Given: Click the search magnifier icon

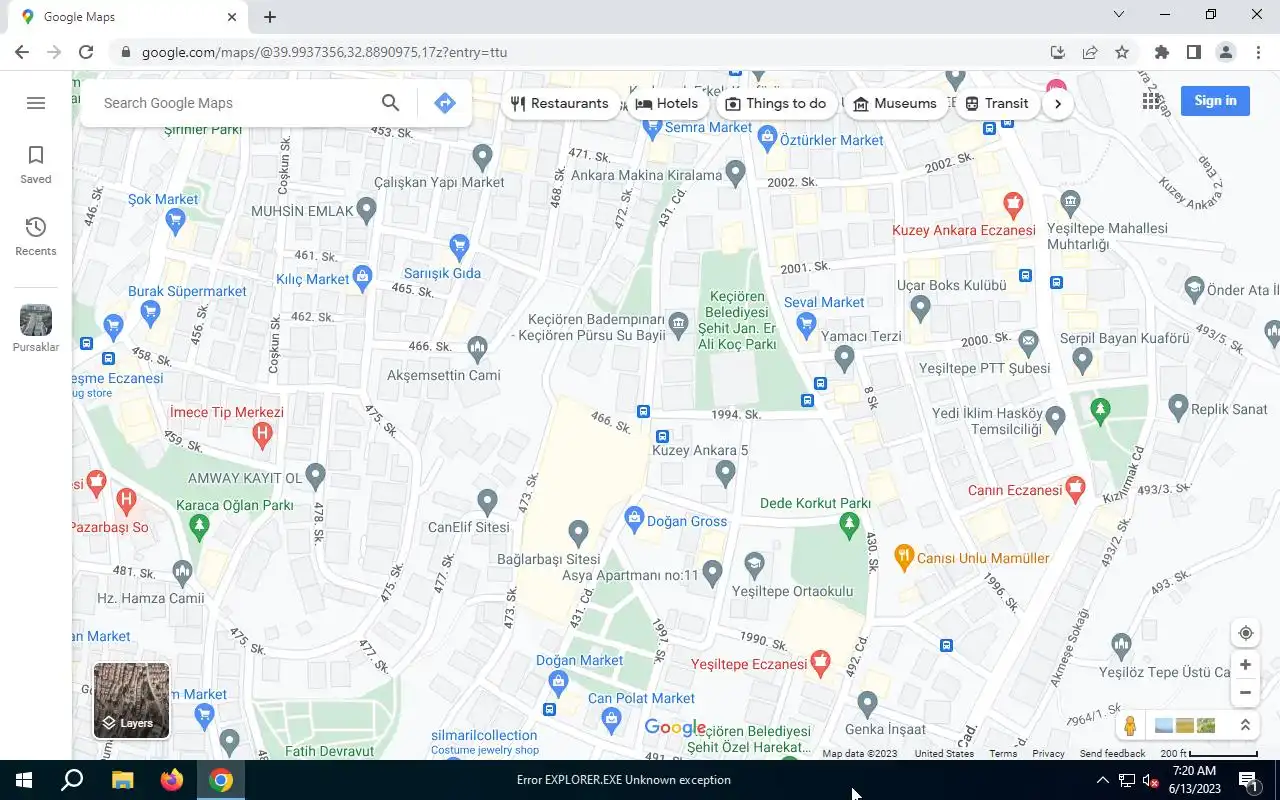Looking at the screenshot, I should 391,103.
